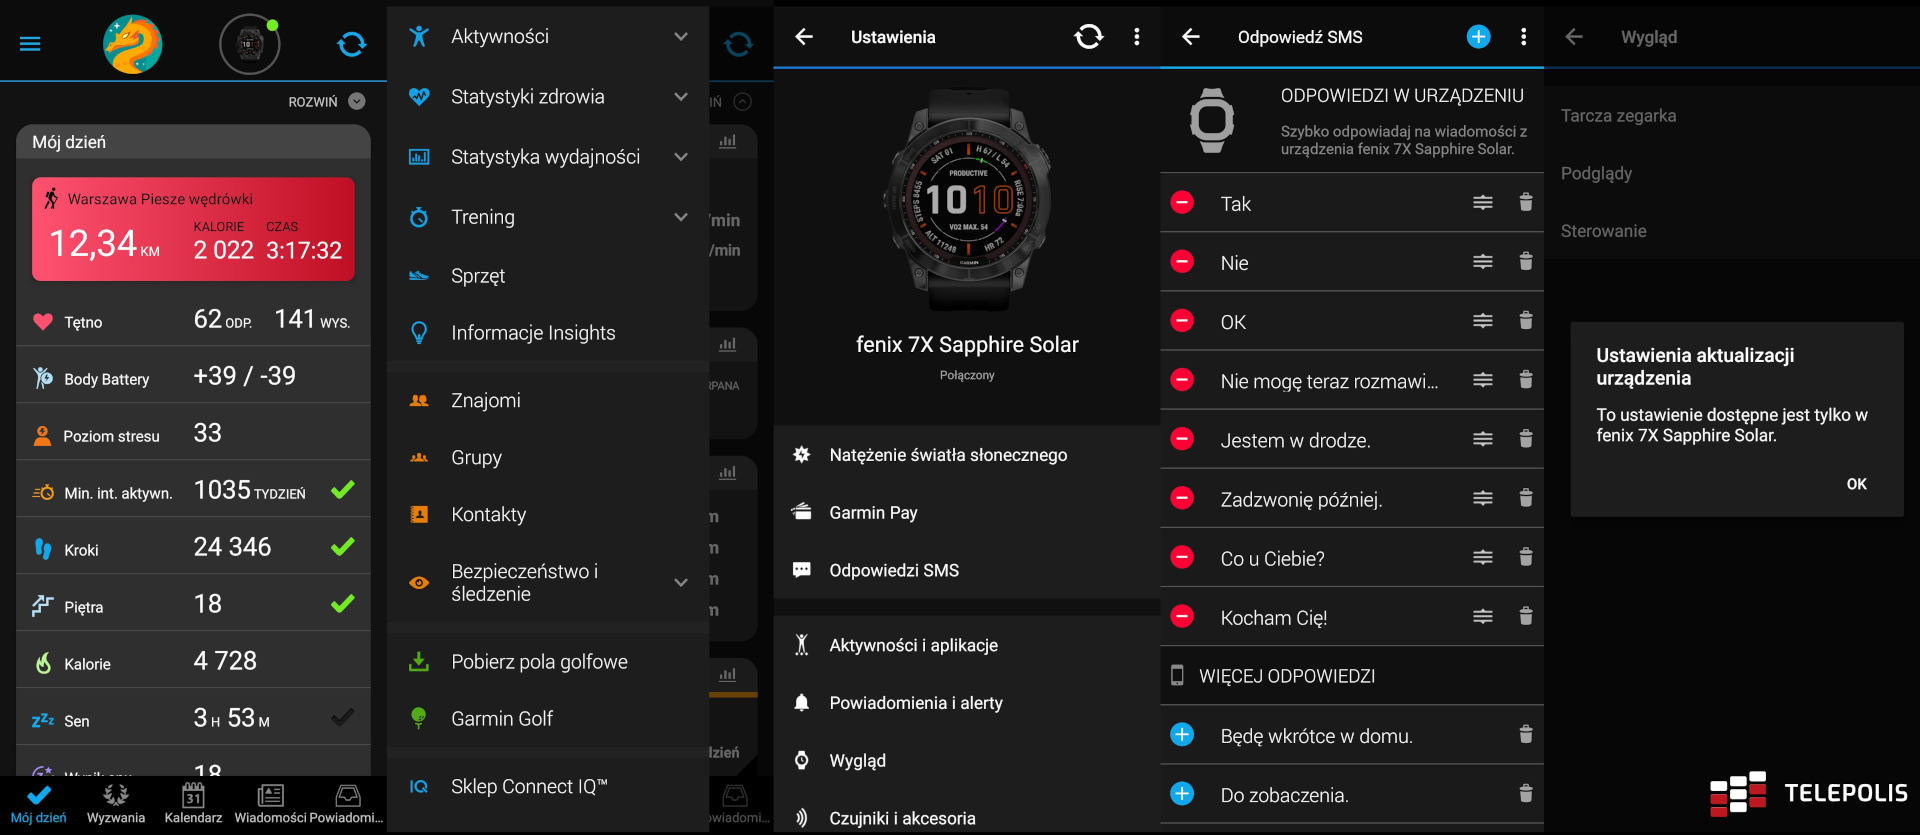
Task: Click the reorder handle for 'Nie' response
Action: (1482, 262)
